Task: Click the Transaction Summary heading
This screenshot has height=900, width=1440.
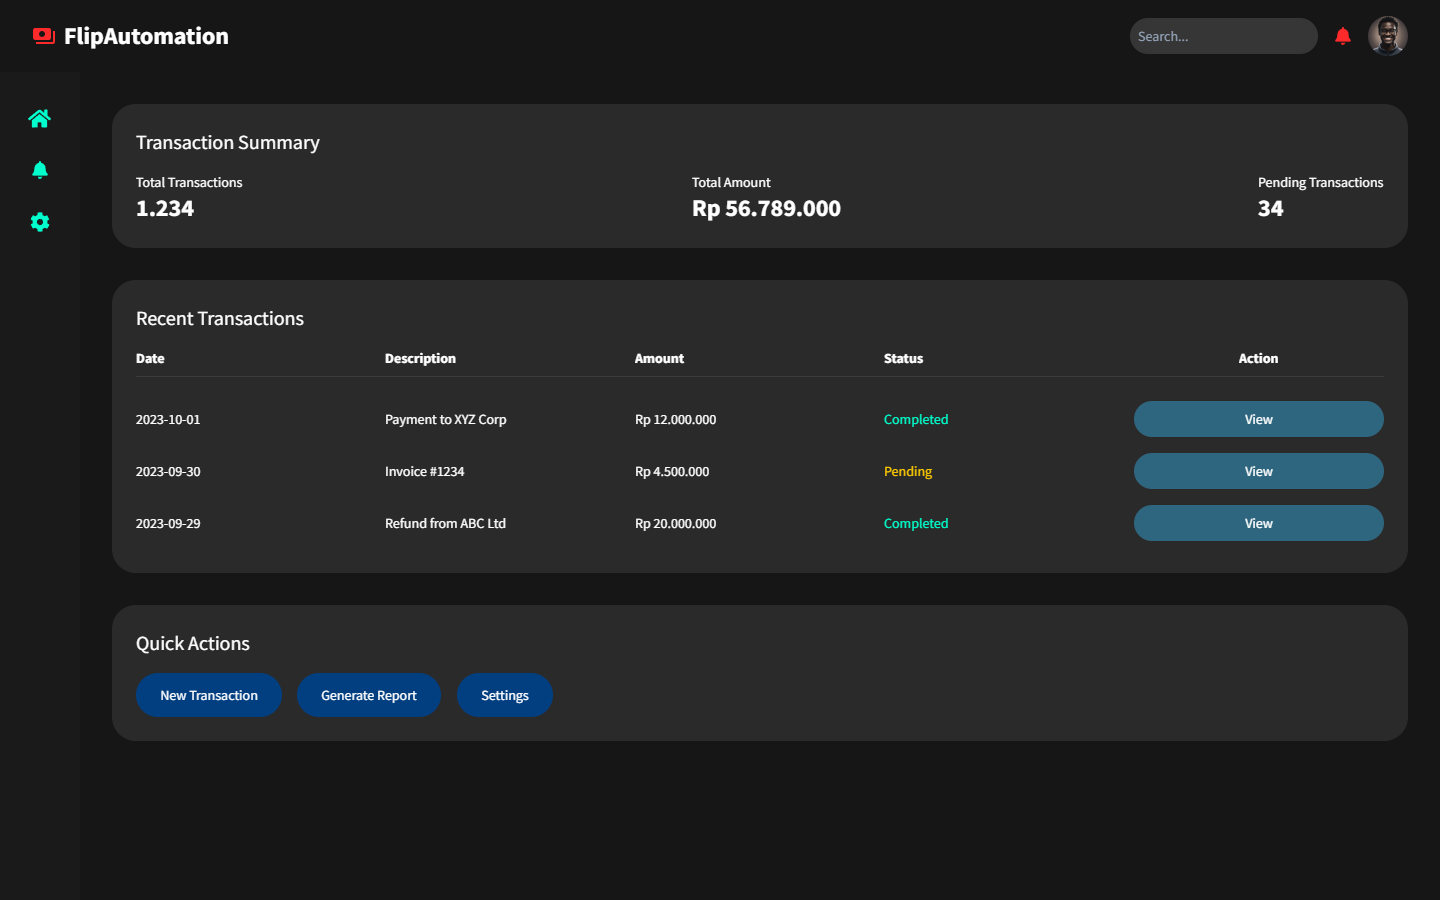Action: point(227,142)
